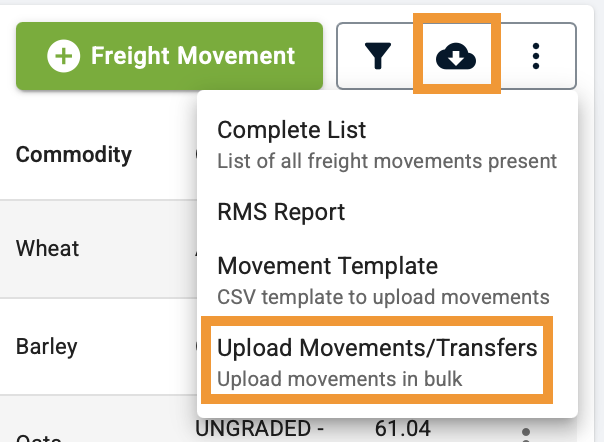Select Movement Template menu option
Image resolution: width=604 pixels, height=442 pixels.
(x=387, y=280)
